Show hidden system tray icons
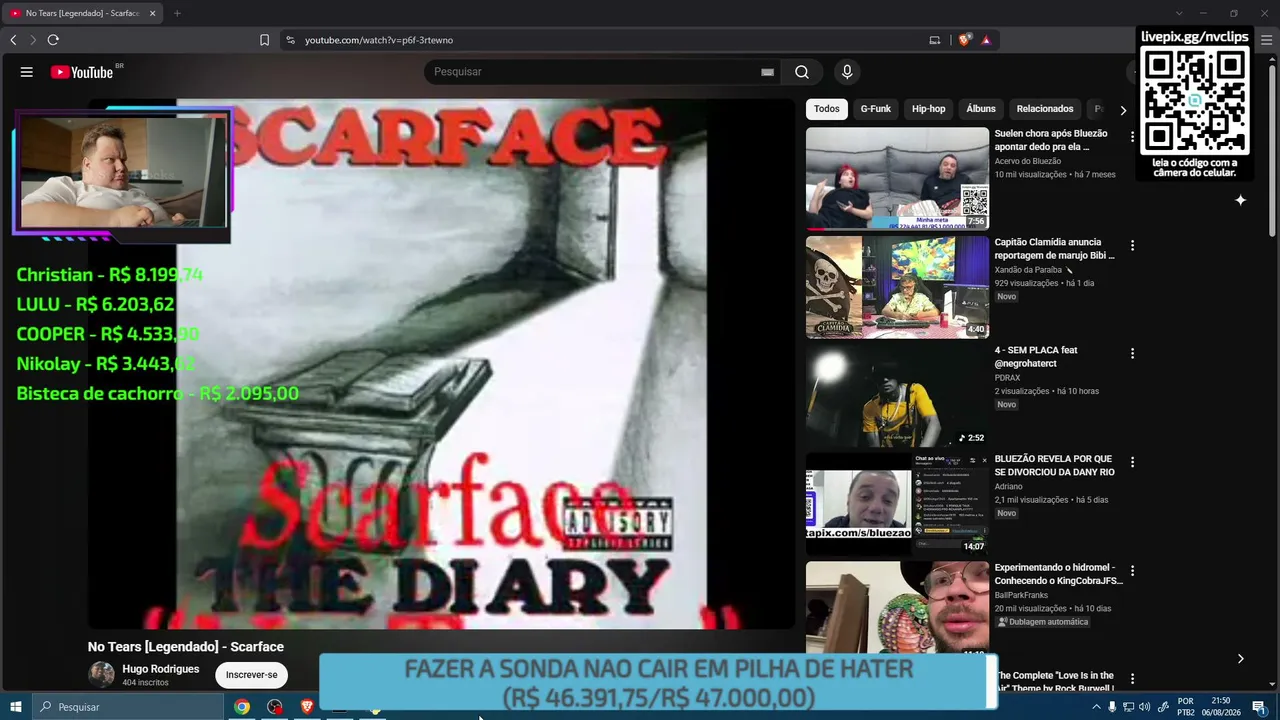Viewport: 1280px width, 720px height. coord(1096,707)
